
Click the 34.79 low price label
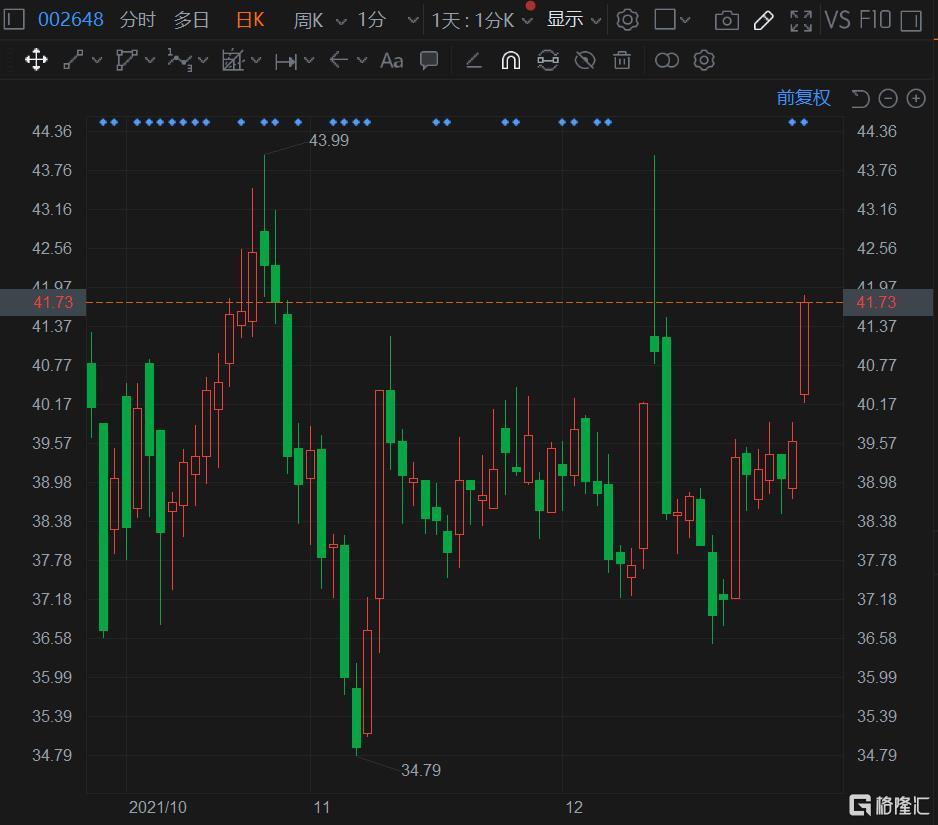click(421, 770)
